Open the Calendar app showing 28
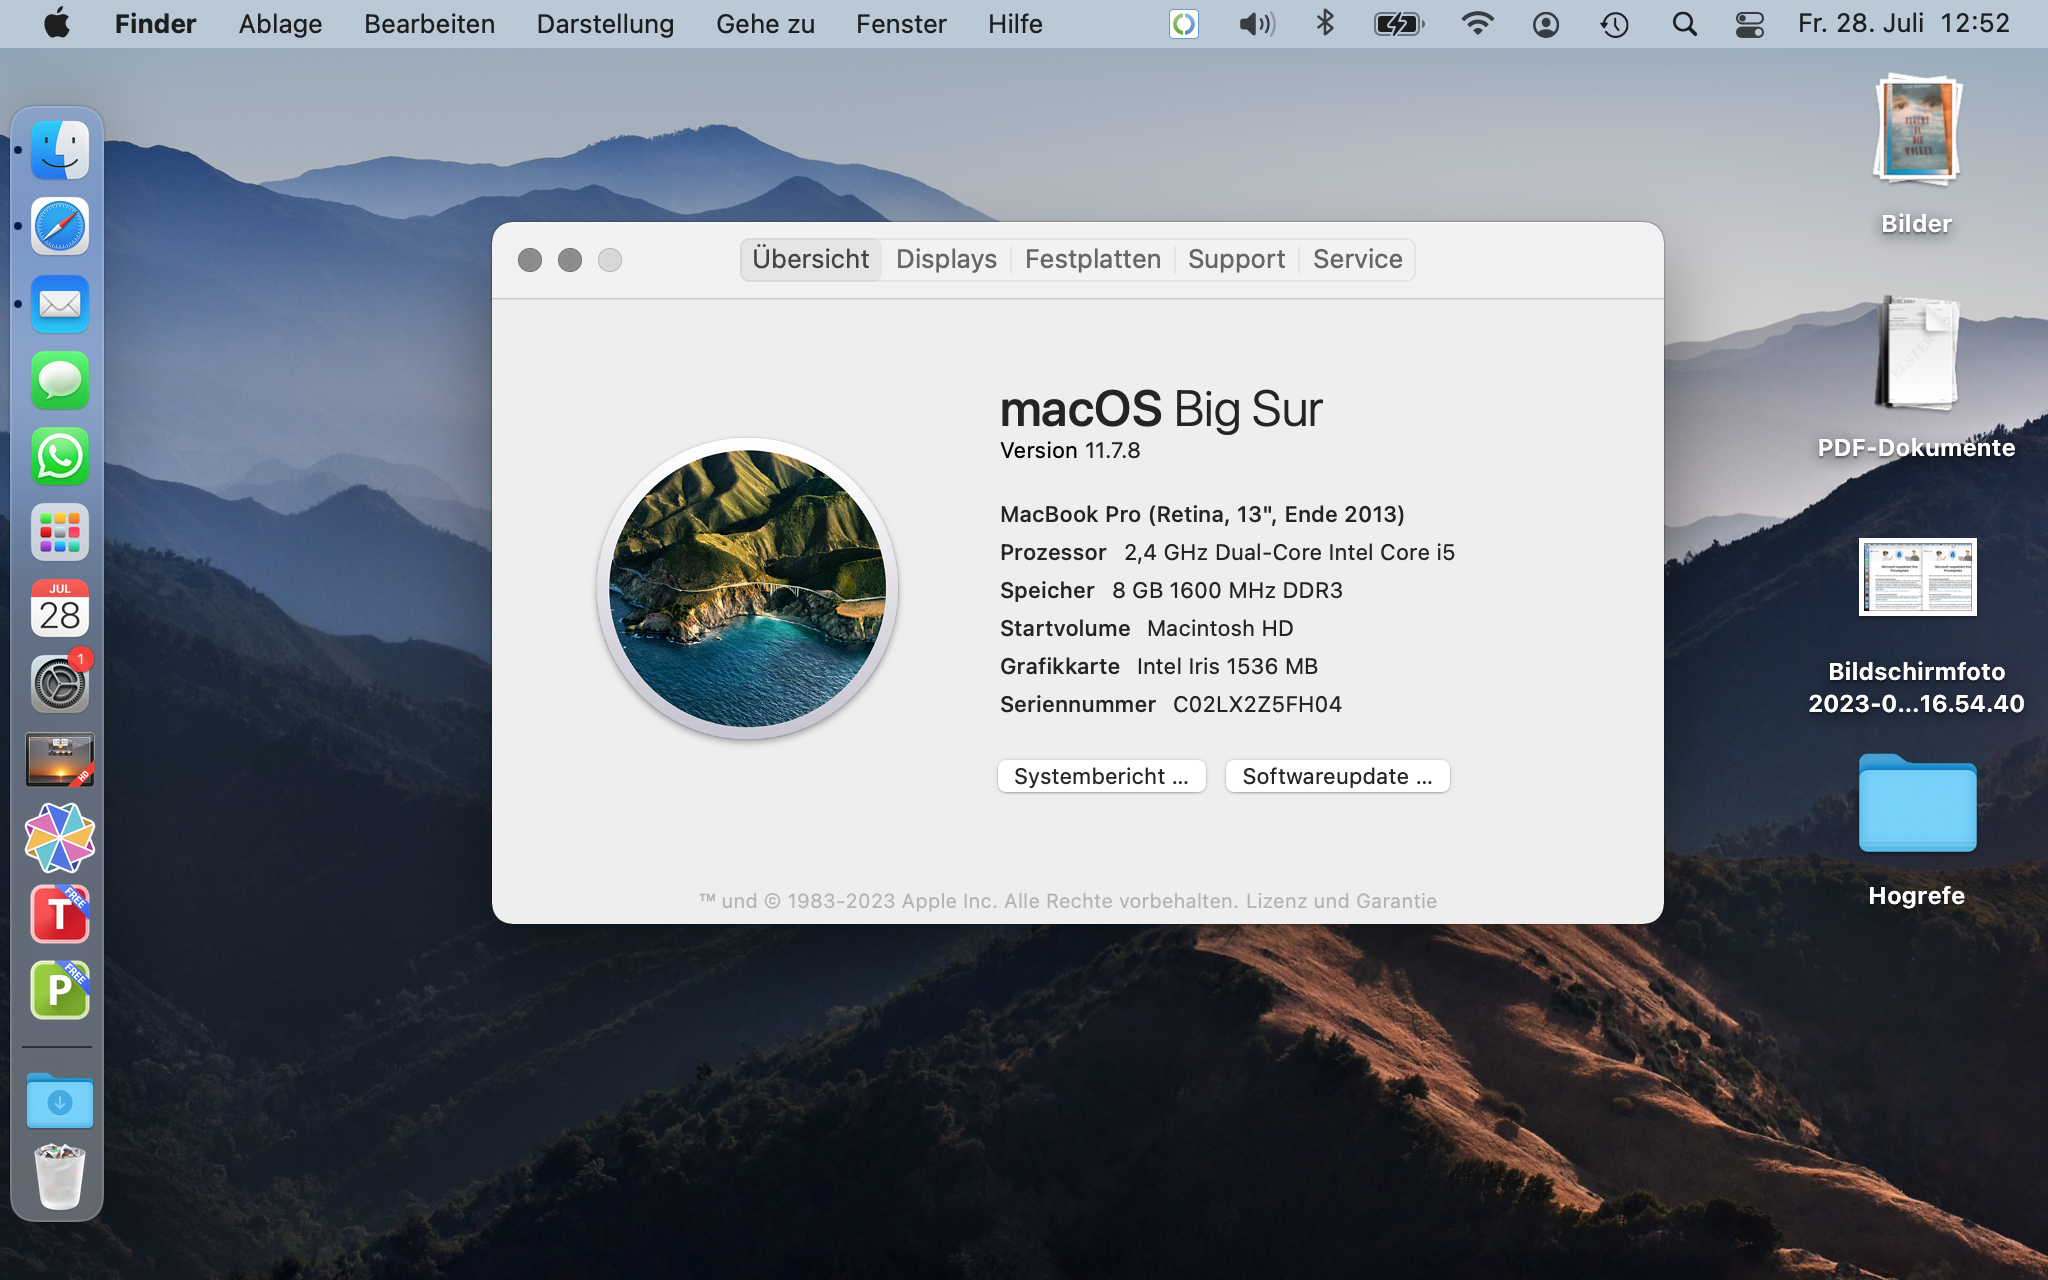The height and width of the screenshot is (1280, 2048). [x=60, y=609]
